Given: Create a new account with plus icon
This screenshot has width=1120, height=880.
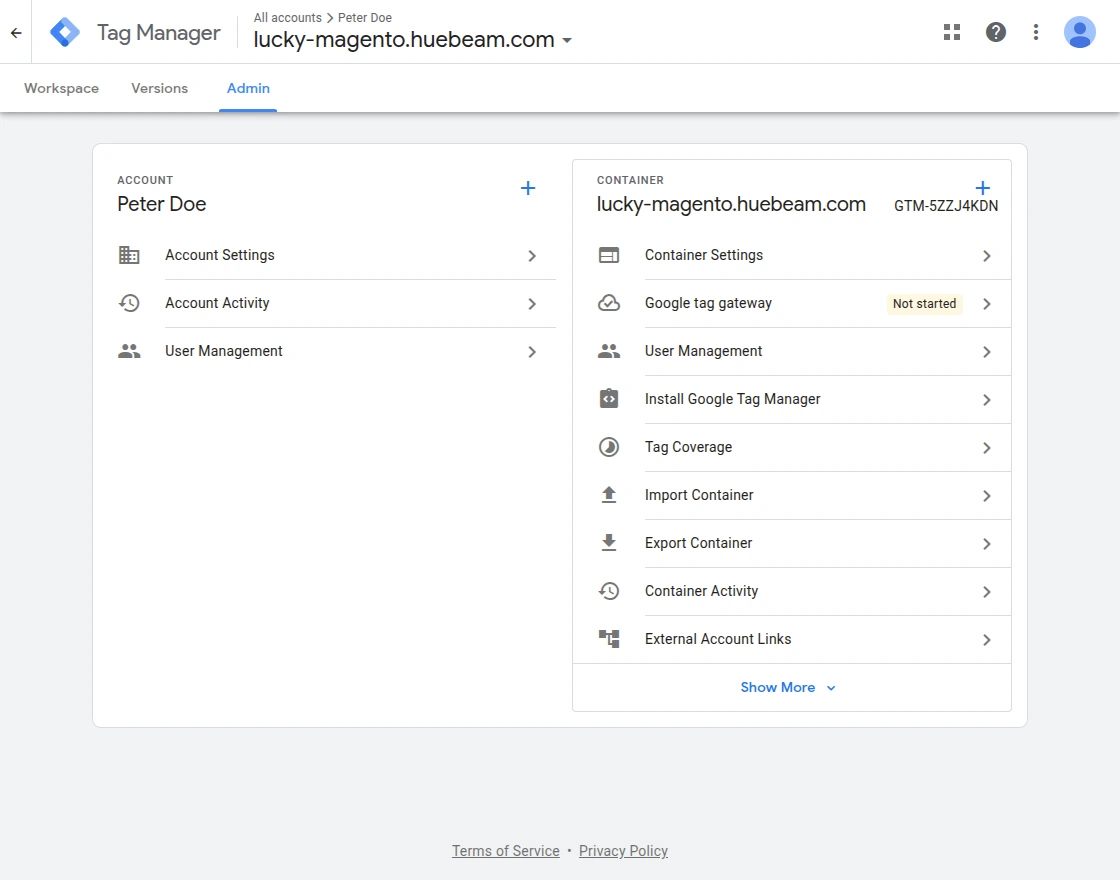Looking at the screenshot, I should (x=528, y=188).
